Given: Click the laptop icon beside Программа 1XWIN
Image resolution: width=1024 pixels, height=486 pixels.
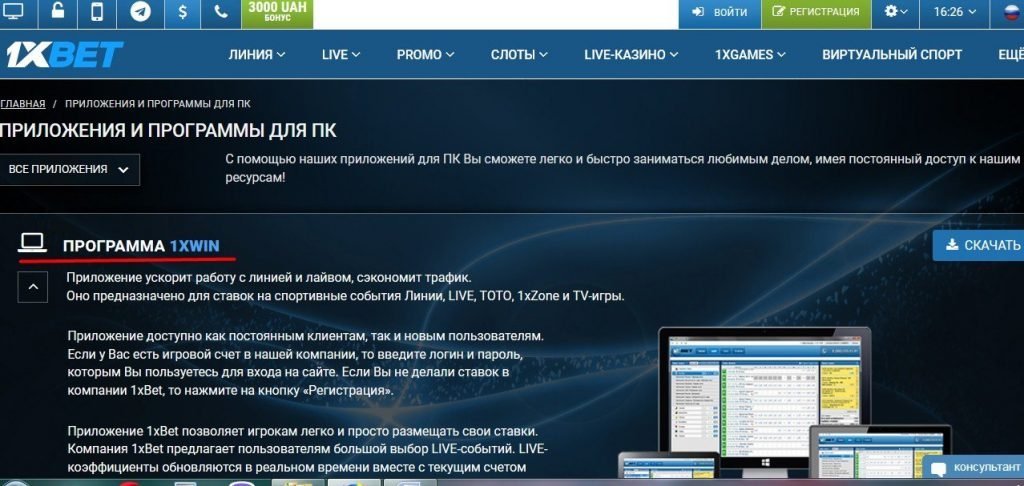Looking at the screenshot, I should coord(33,244).
